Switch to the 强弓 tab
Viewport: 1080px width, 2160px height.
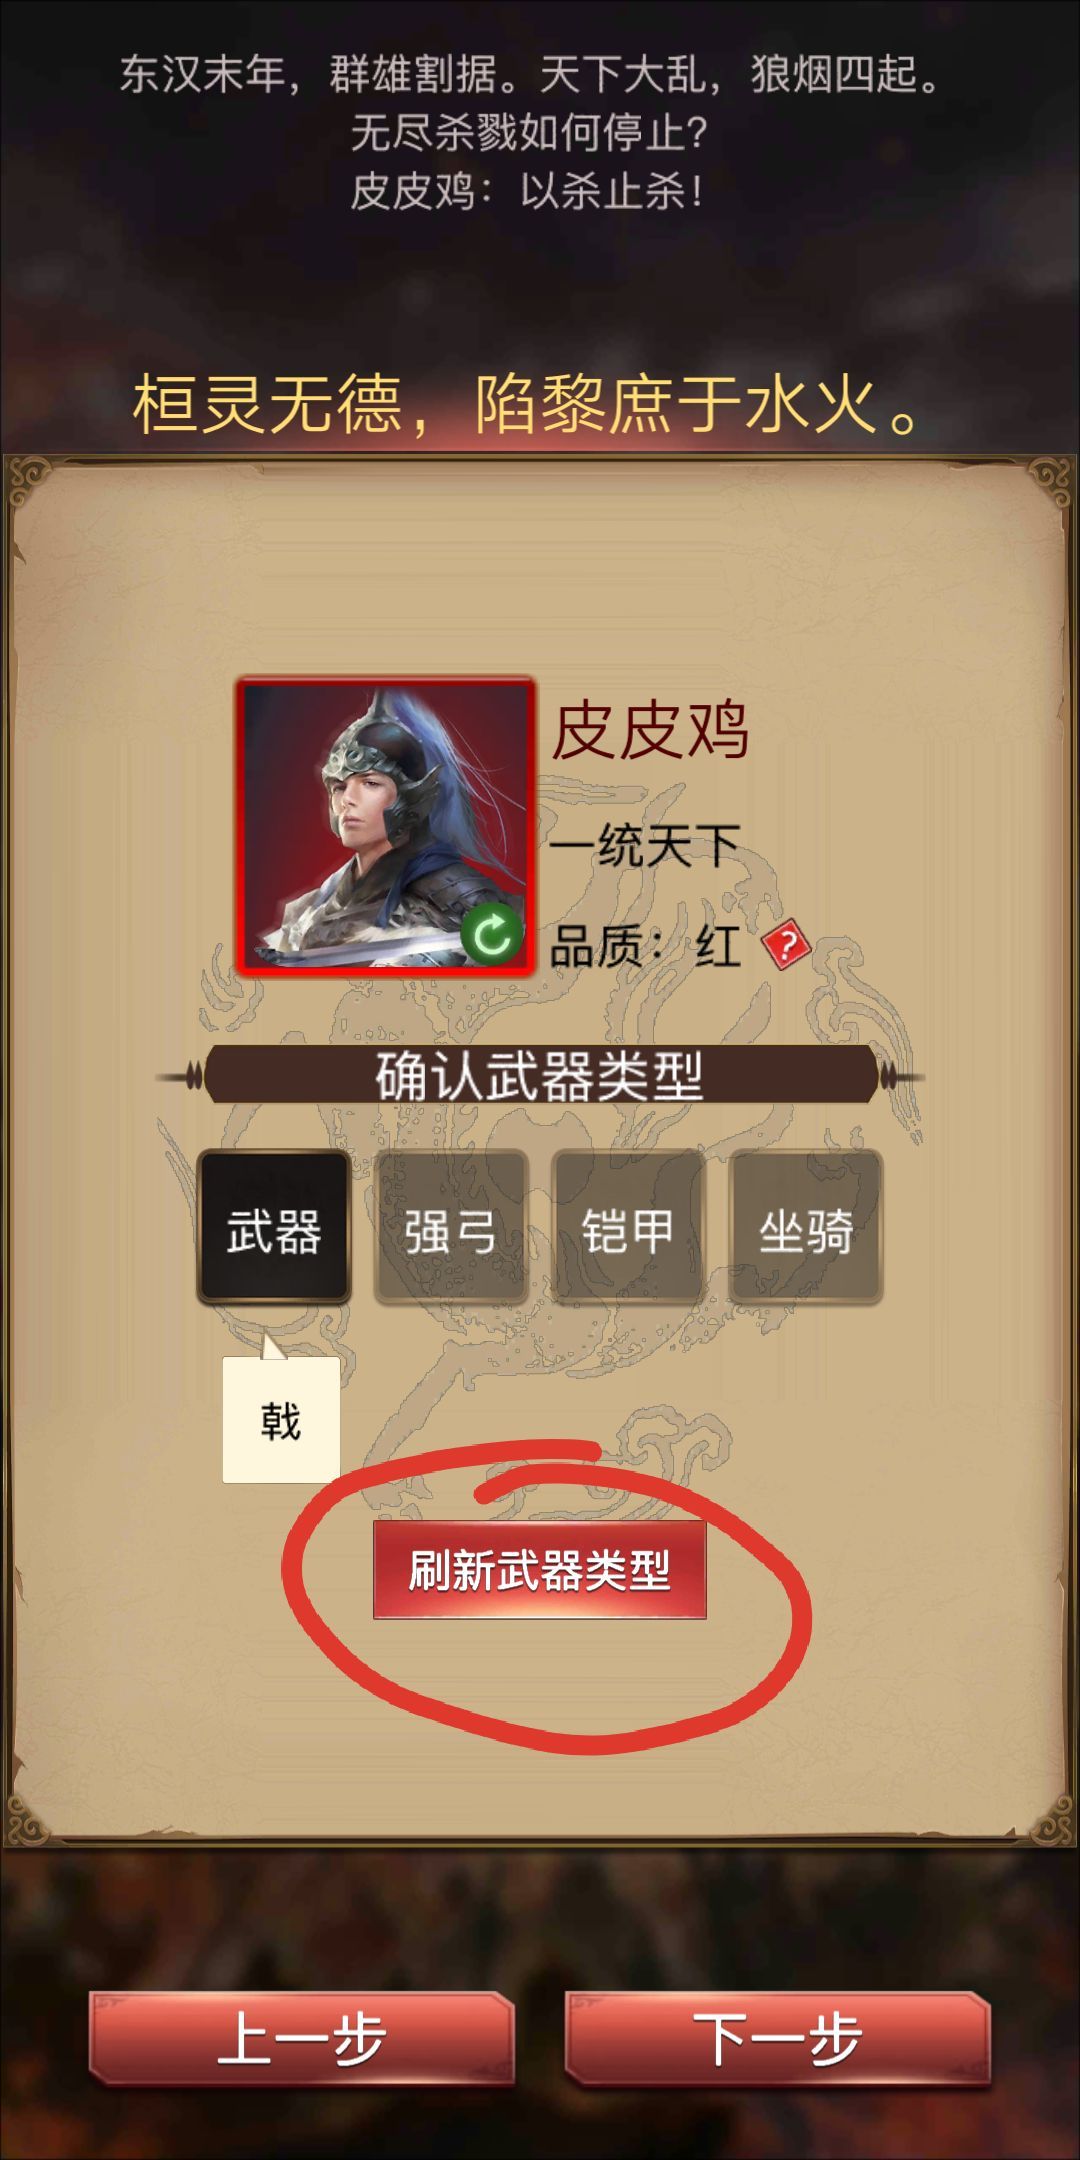450,1228
